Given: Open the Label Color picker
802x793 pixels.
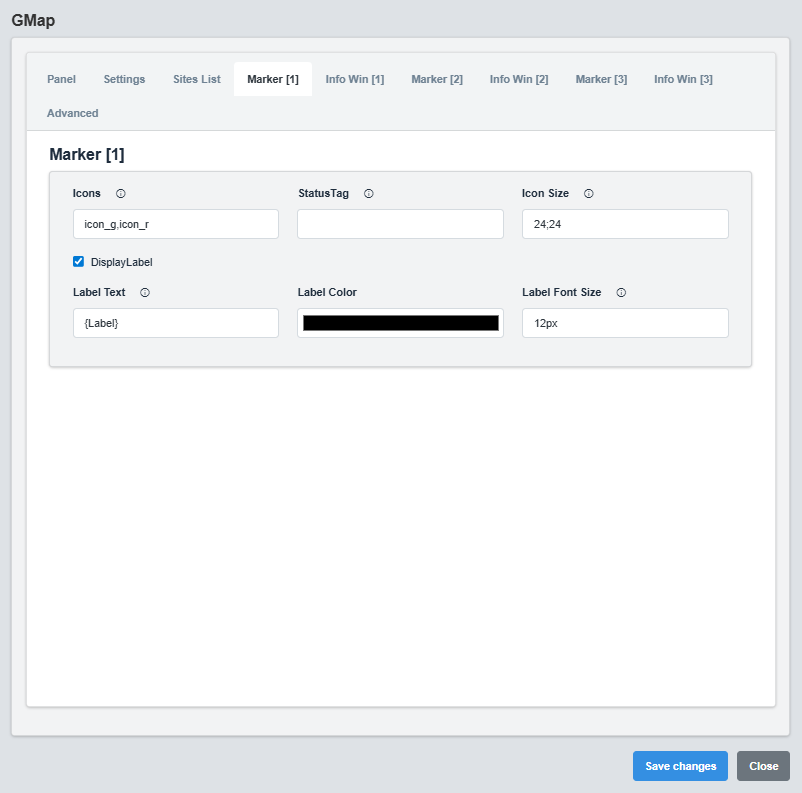Looking at the screenshot, I should click(400, 322).
